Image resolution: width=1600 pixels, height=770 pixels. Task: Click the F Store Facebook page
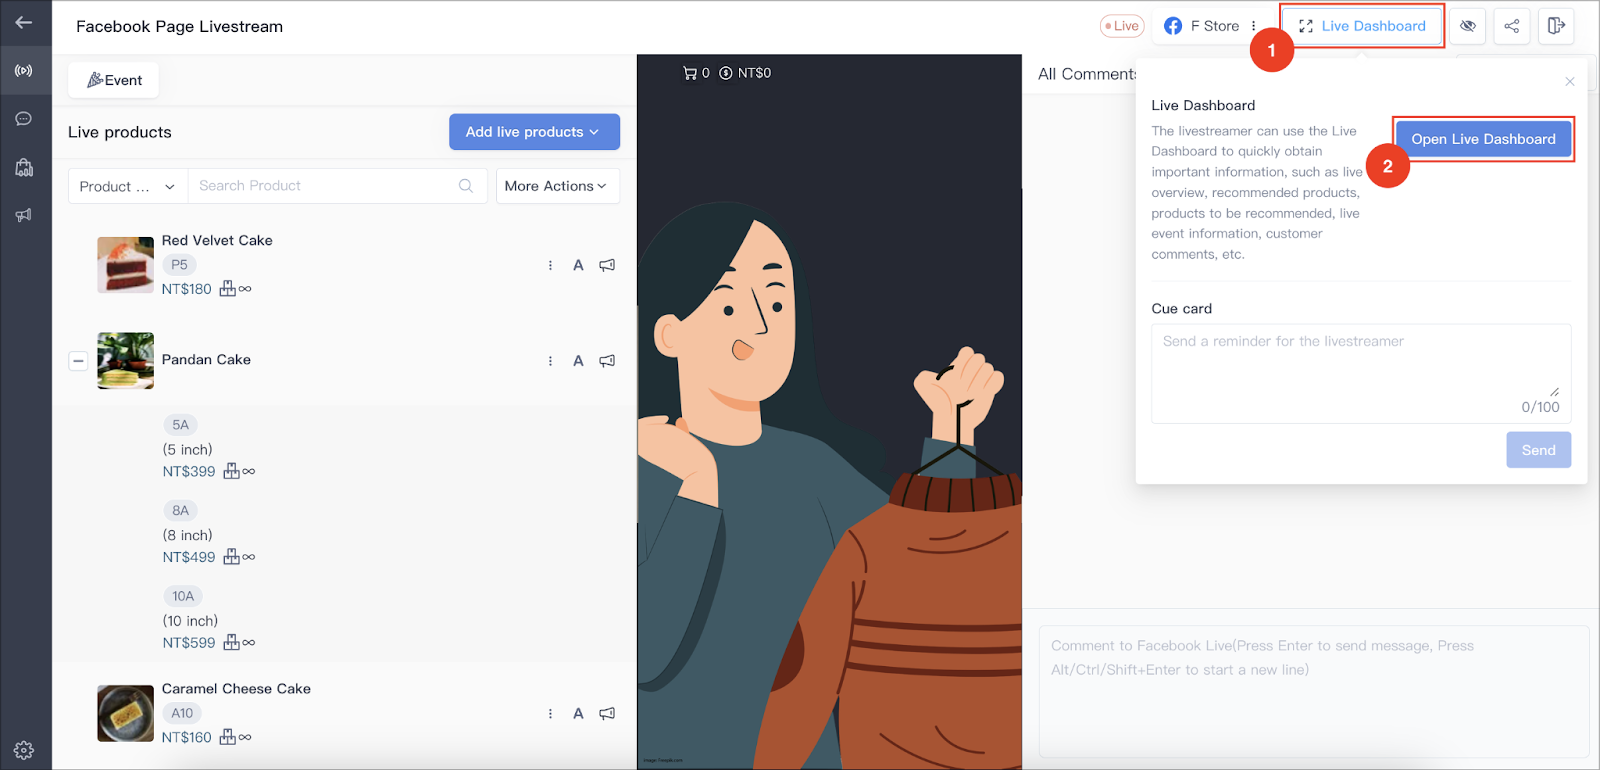pos(1201,26)
